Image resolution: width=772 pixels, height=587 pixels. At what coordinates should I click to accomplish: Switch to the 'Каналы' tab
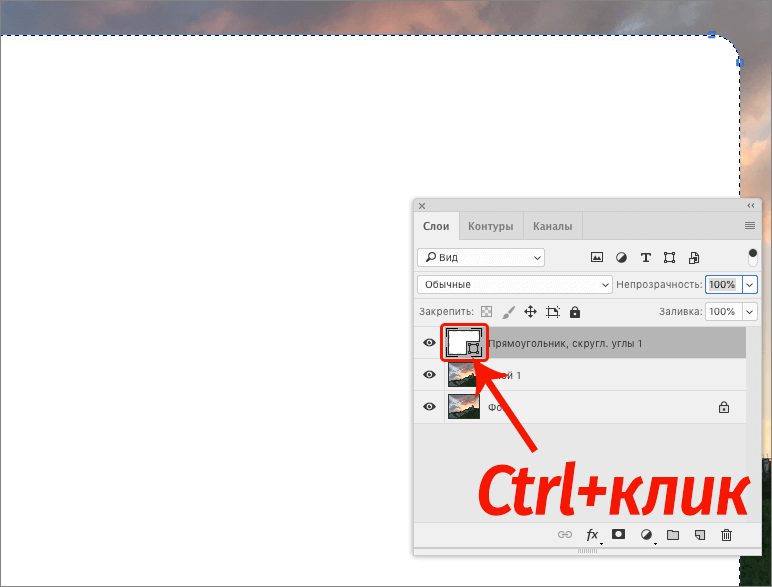click(552, 226)
